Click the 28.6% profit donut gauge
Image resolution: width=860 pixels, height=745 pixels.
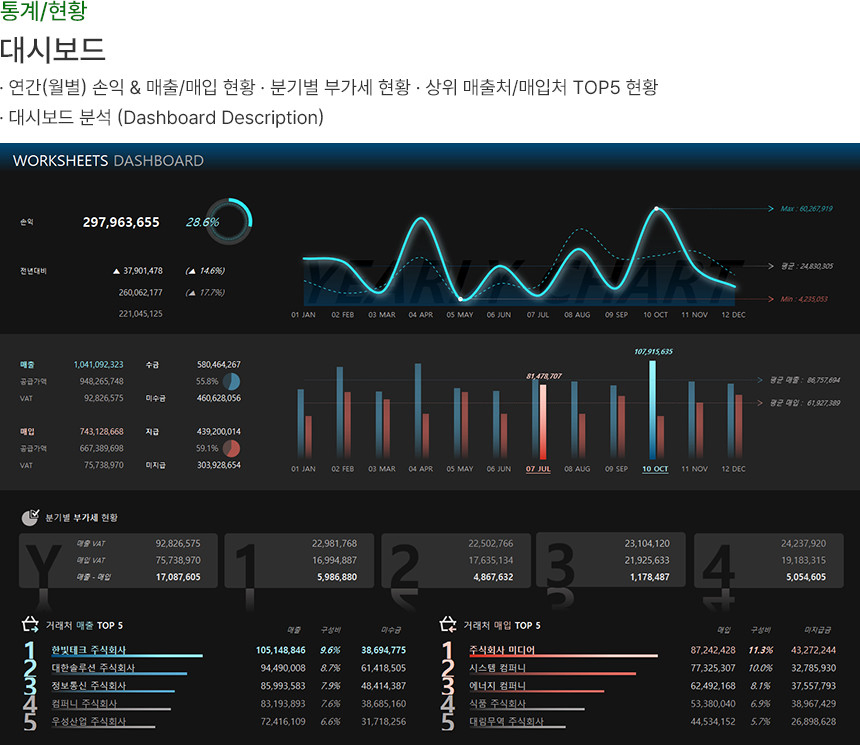229,221
